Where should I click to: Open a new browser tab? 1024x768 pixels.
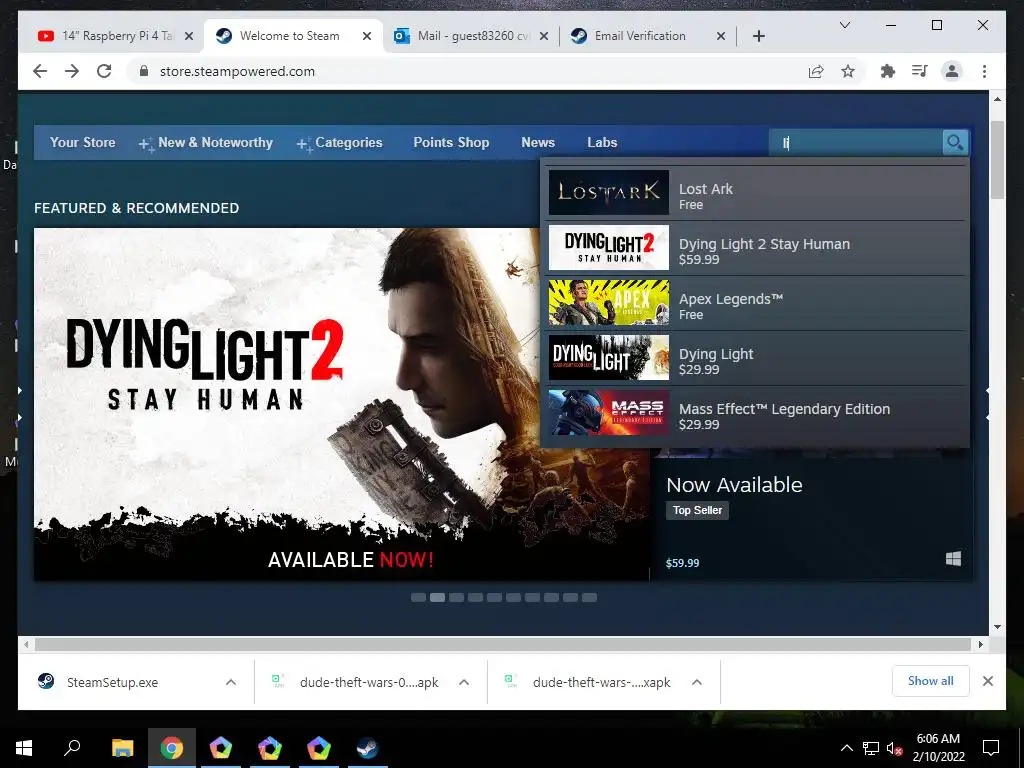point(758,36)
